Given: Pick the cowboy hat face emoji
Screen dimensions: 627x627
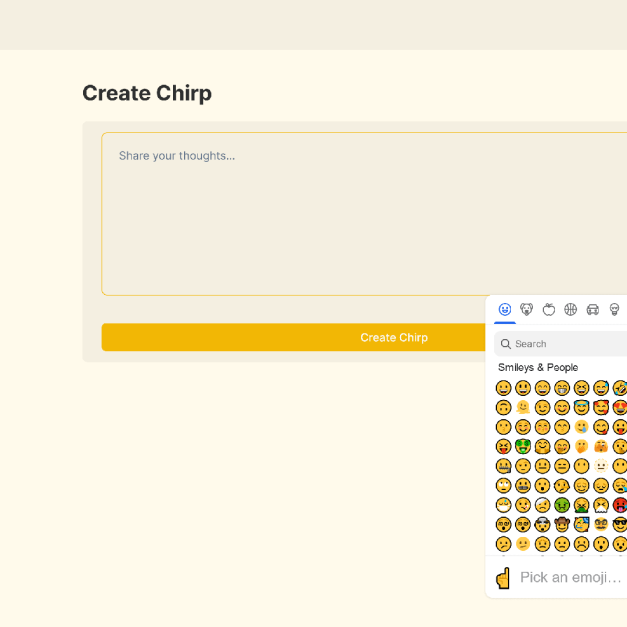Looking at the screenshot, I should pyautogui.click(x=562, y=525).
